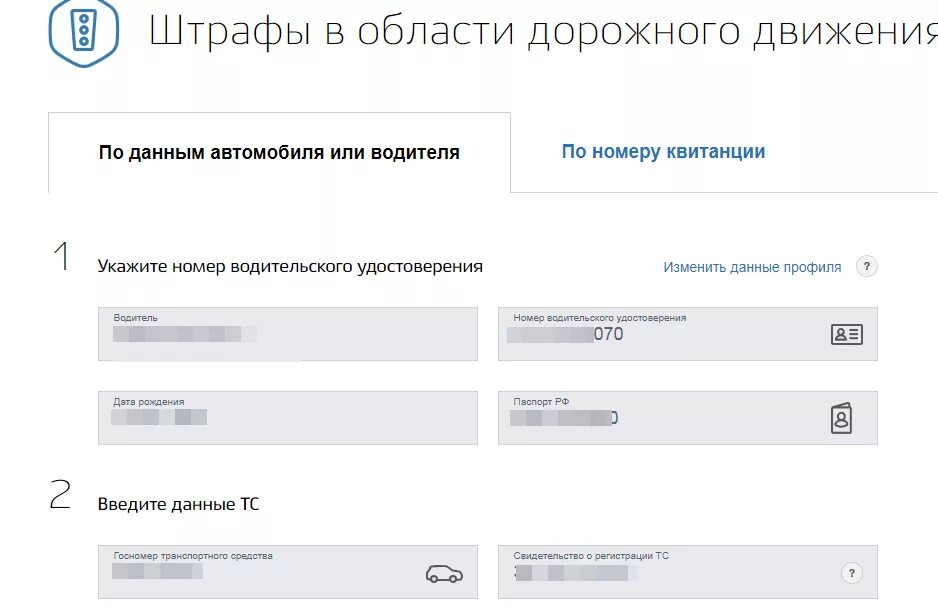This screenshot has width=938, height=612.
Task: Select the Дата рождения field
Action: tap(287, 418)
